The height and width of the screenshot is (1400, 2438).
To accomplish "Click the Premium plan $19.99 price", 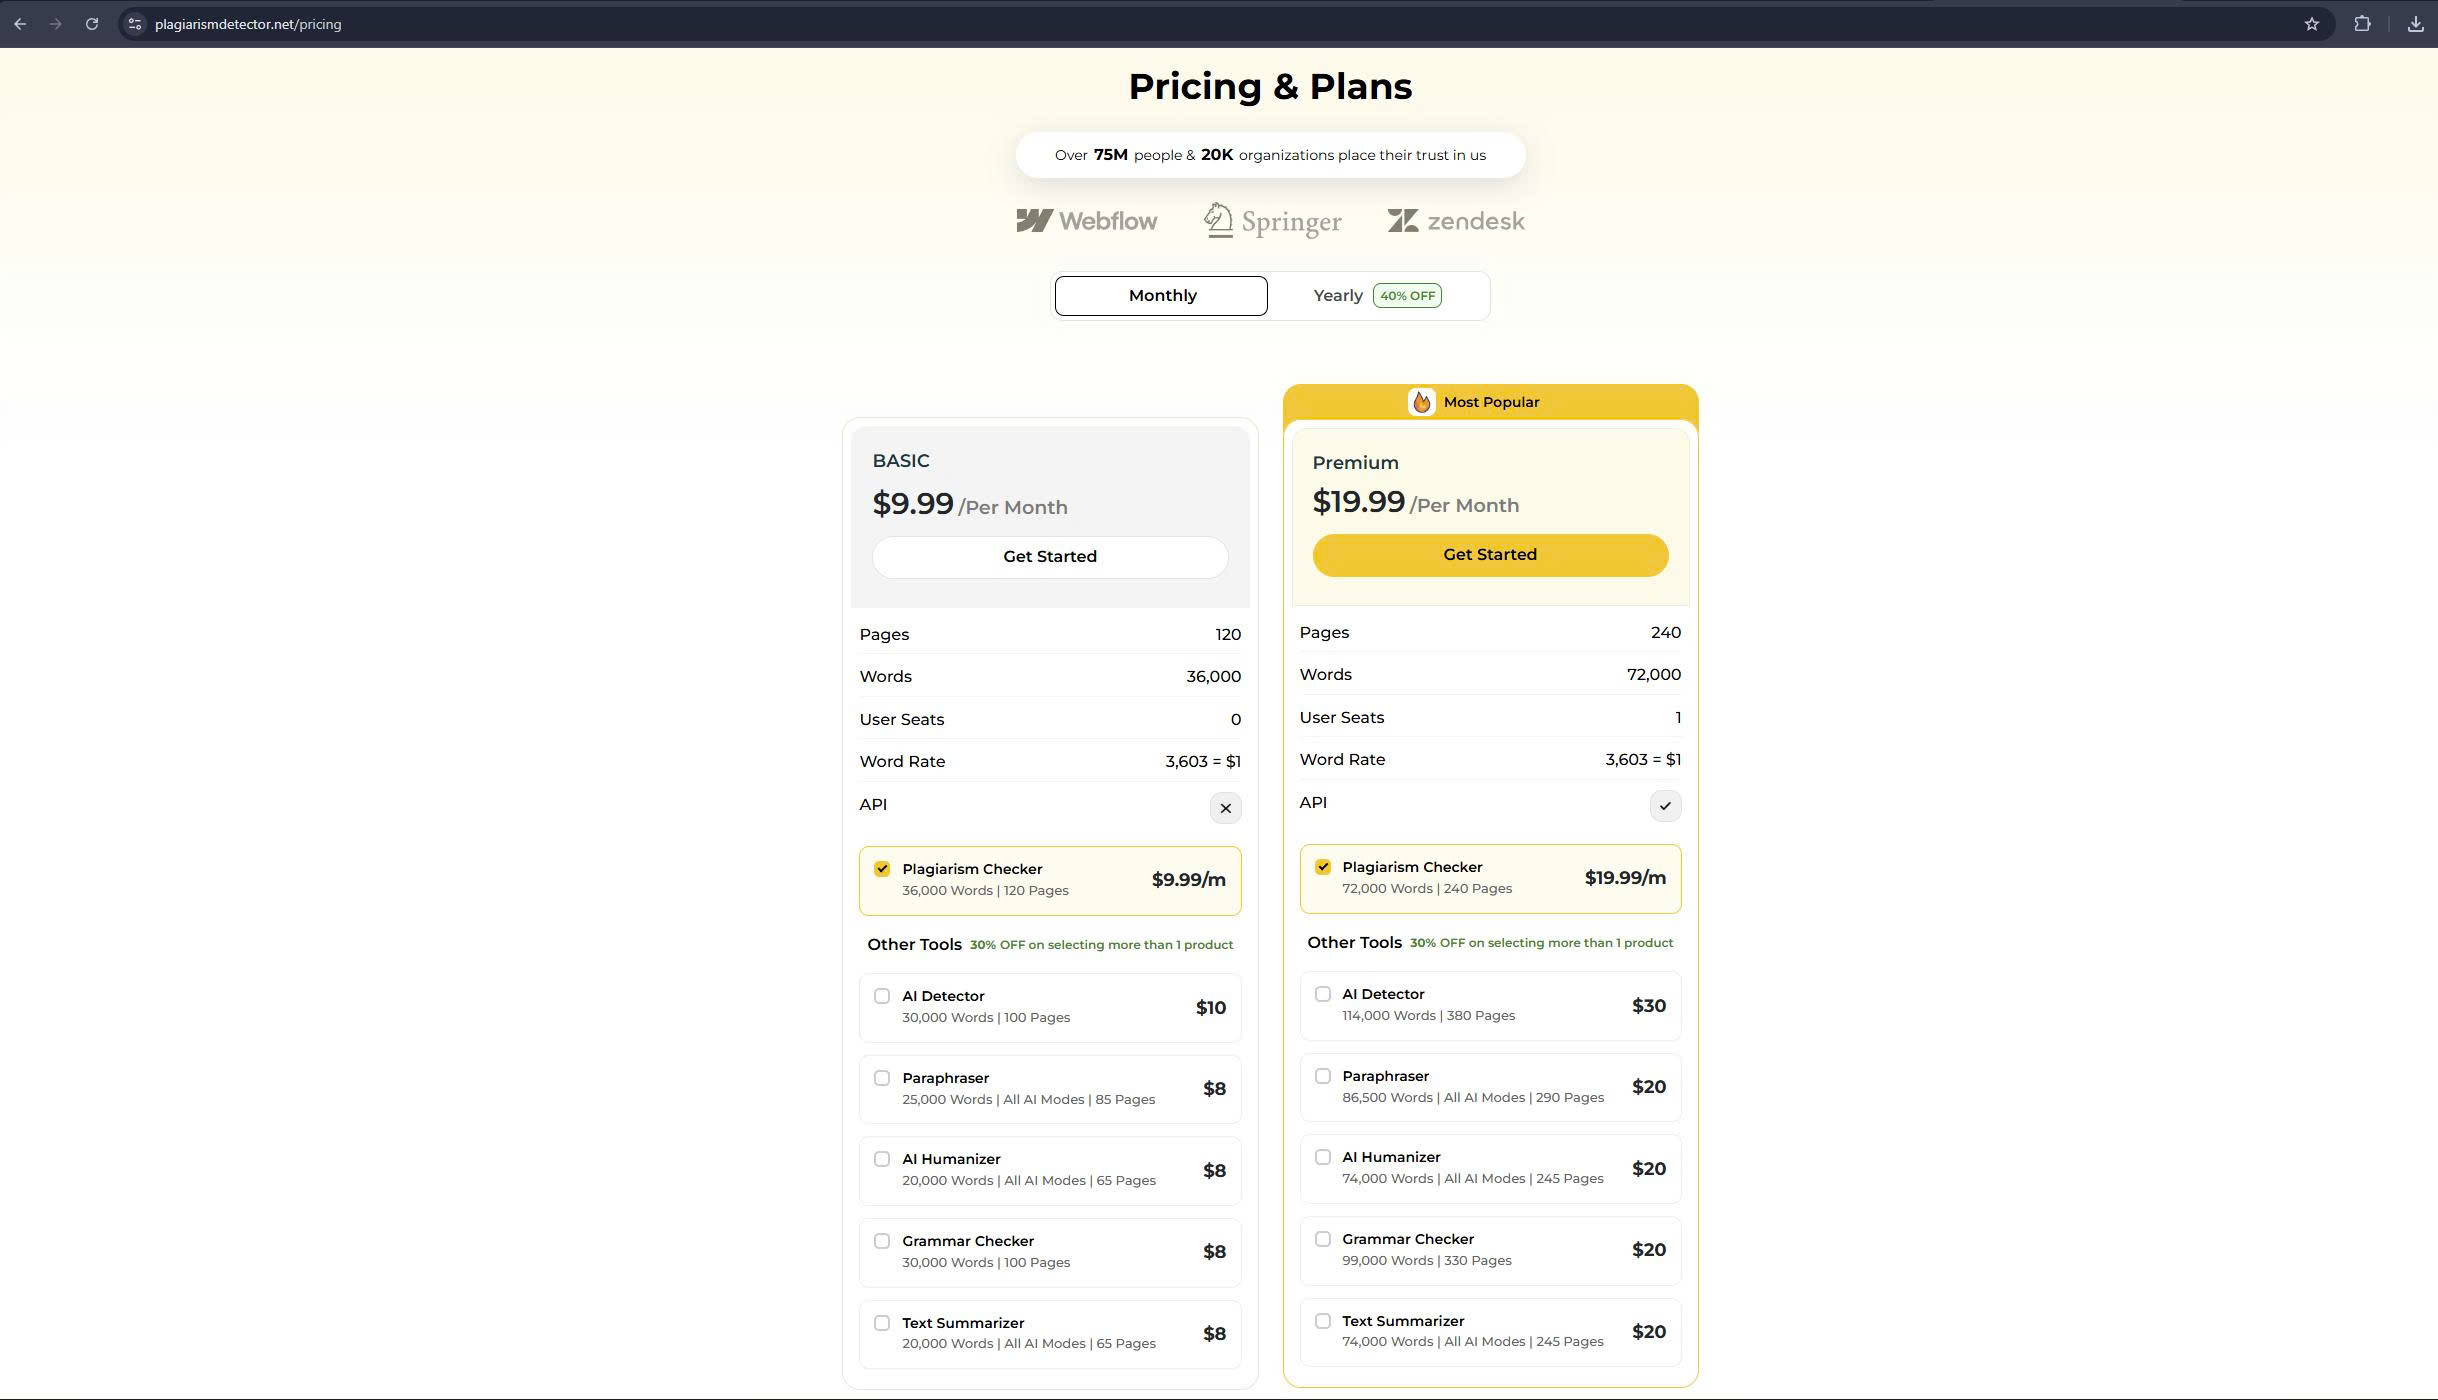I will 1358,501.
